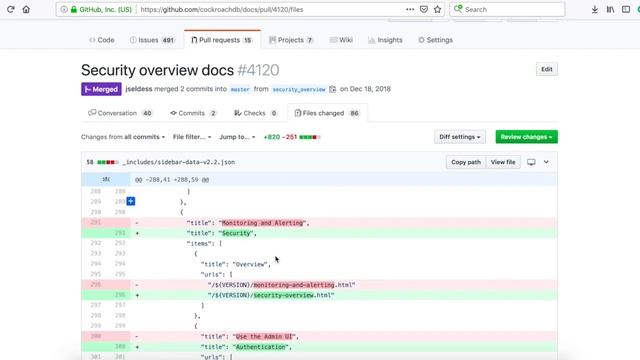640x360 pixels.
Task: Copy the security_overview branch name with the clipboard icon
Action: pos(333,89)
